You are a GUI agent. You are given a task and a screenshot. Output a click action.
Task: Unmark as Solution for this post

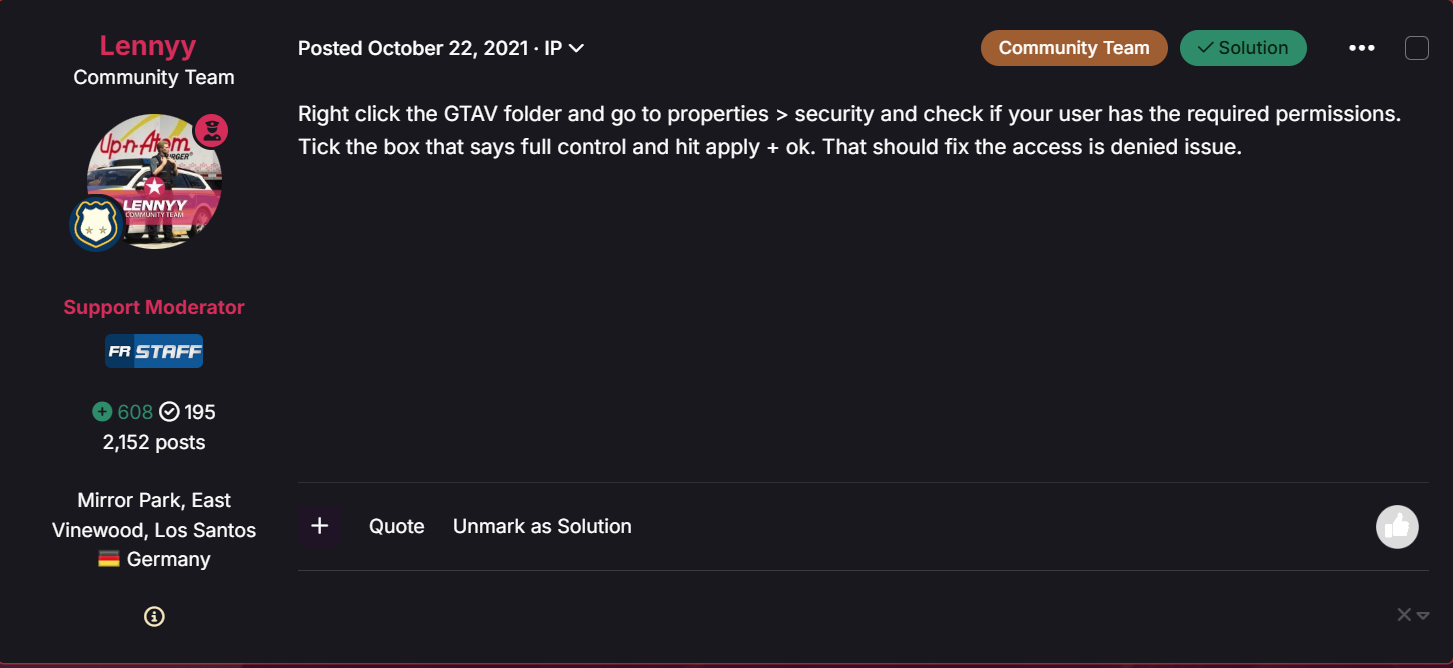tap(542, 526)
